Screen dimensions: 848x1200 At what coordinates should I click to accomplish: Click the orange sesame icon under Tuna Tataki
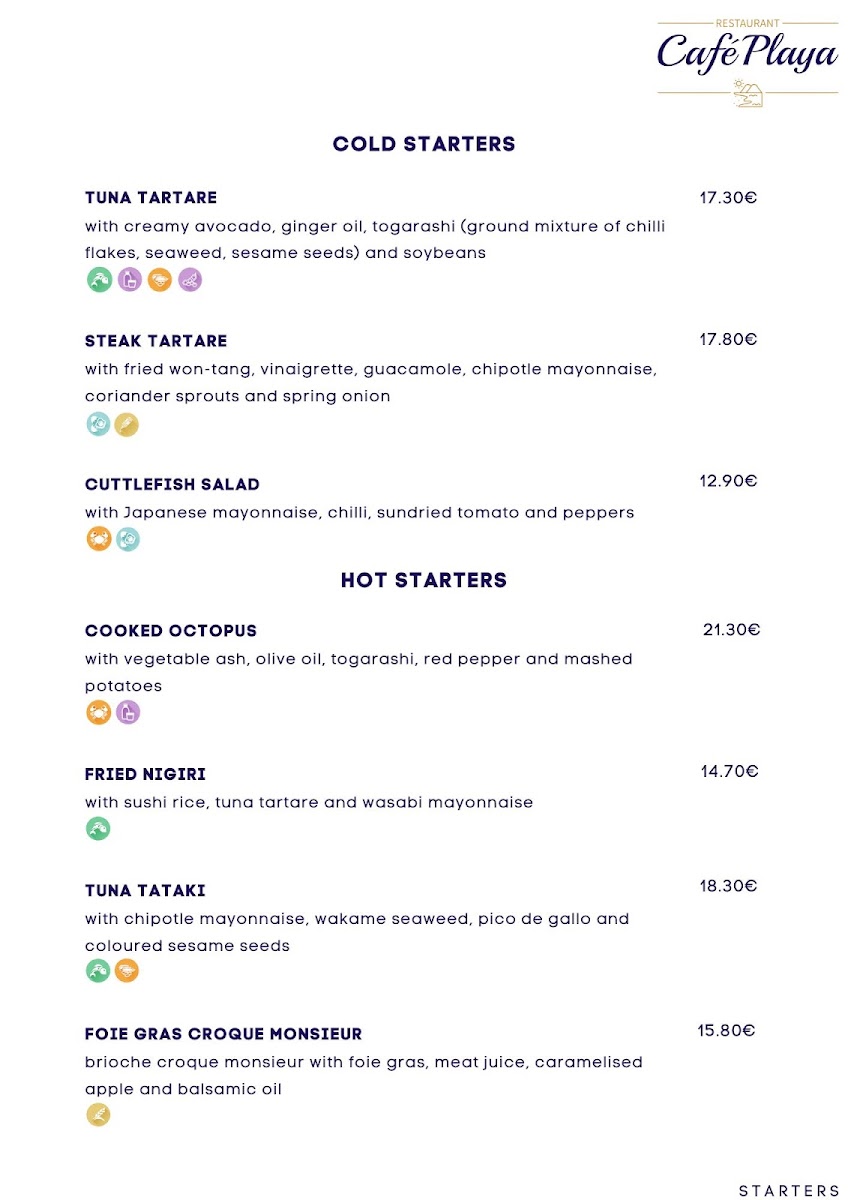(127, 970)
